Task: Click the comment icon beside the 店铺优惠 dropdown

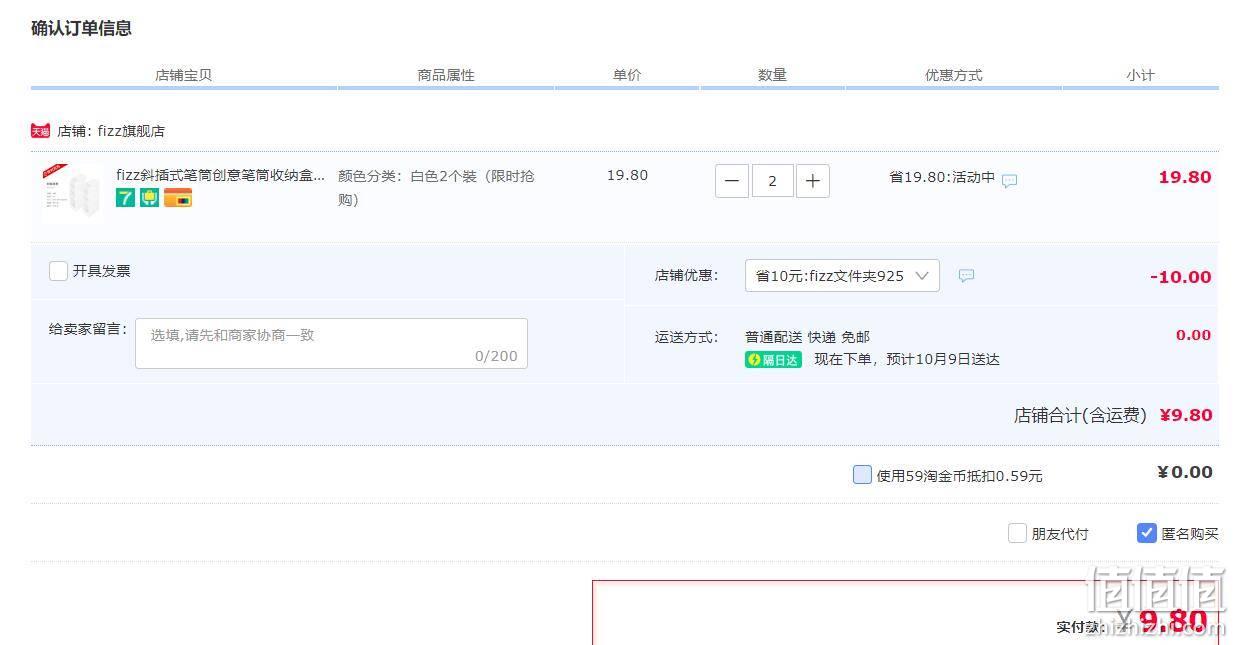Action: tap(966, 275)
